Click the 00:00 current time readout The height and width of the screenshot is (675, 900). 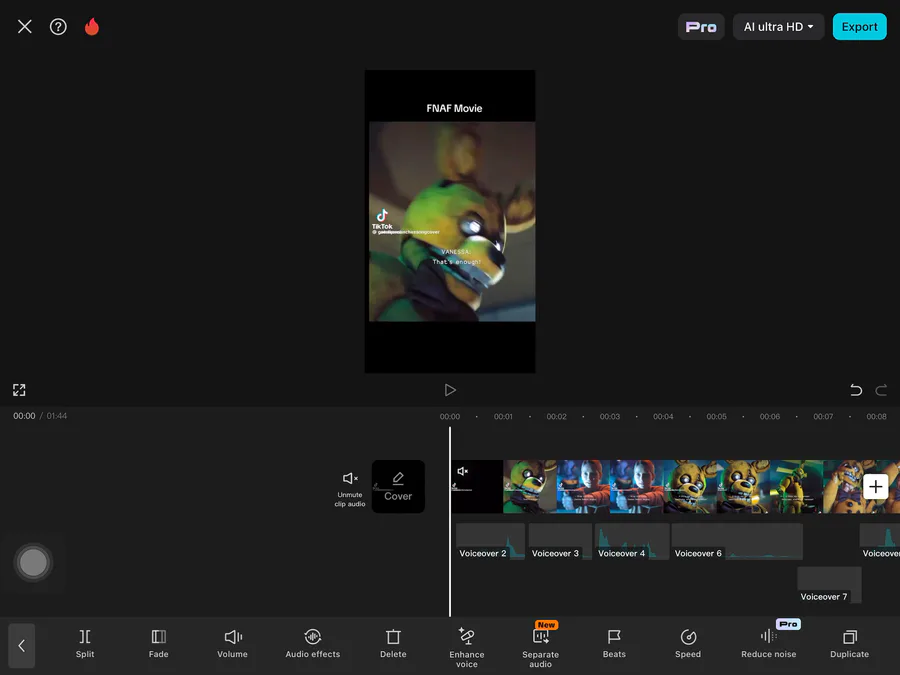click(x=24, y=416)
